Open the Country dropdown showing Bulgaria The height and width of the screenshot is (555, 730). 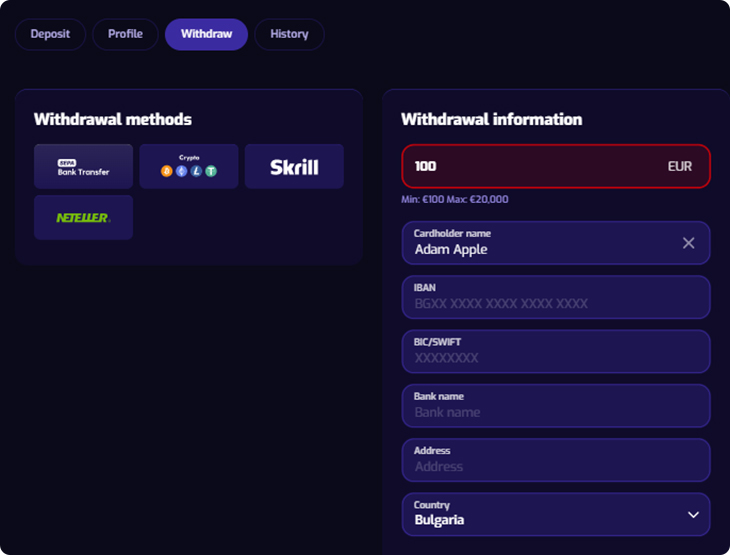click(556, 514)
